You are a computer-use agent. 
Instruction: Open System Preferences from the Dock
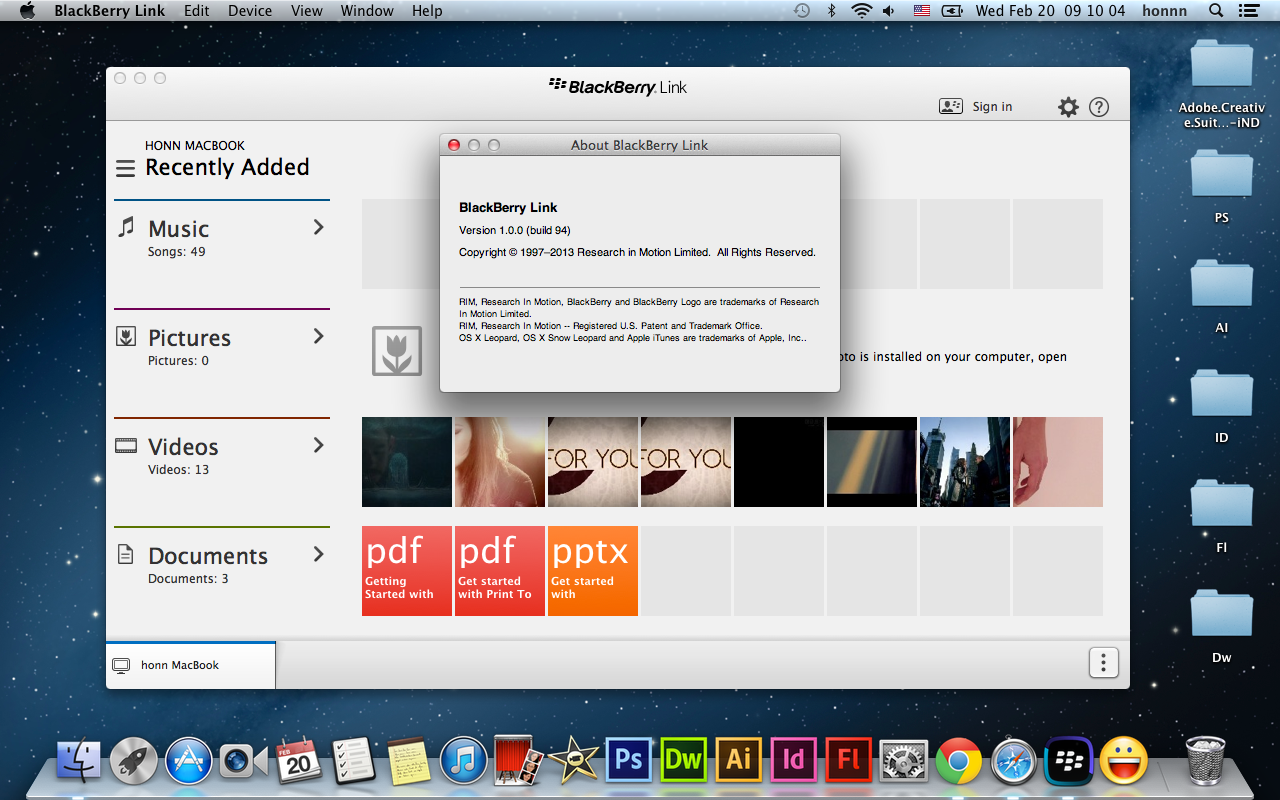(903, 762)
